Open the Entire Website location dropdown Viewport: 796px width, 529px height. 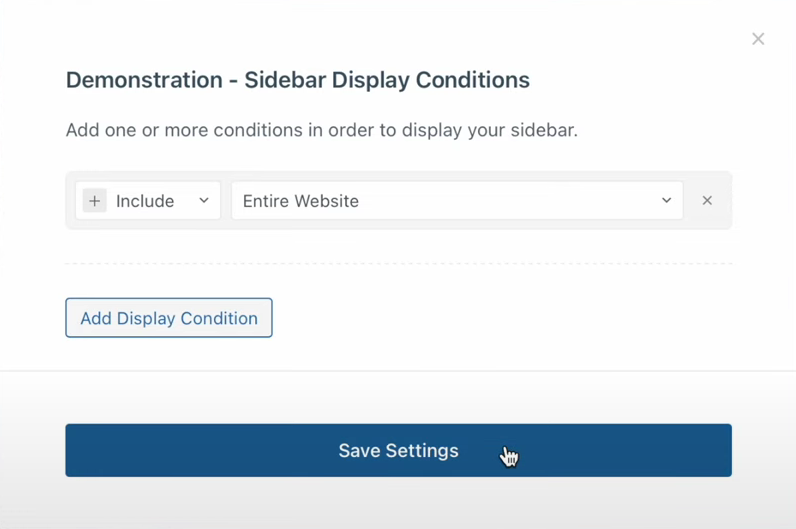tap(456, 201)
